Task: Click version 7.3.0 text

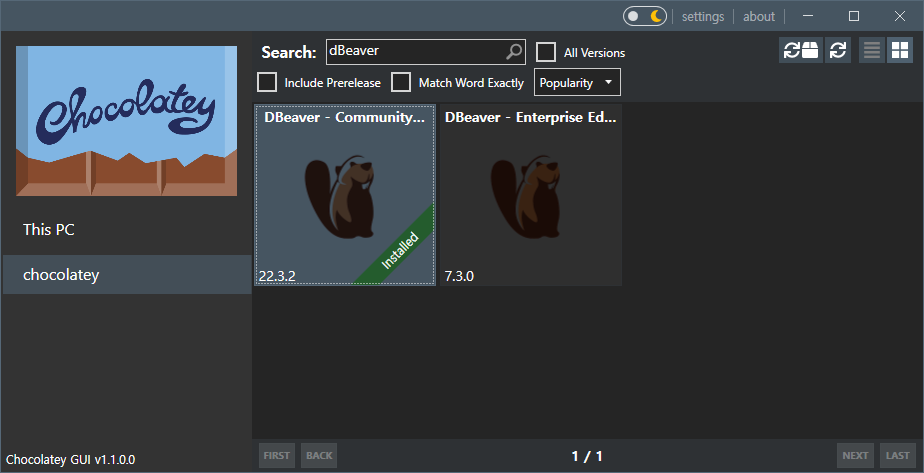Action: pos(459,276)
